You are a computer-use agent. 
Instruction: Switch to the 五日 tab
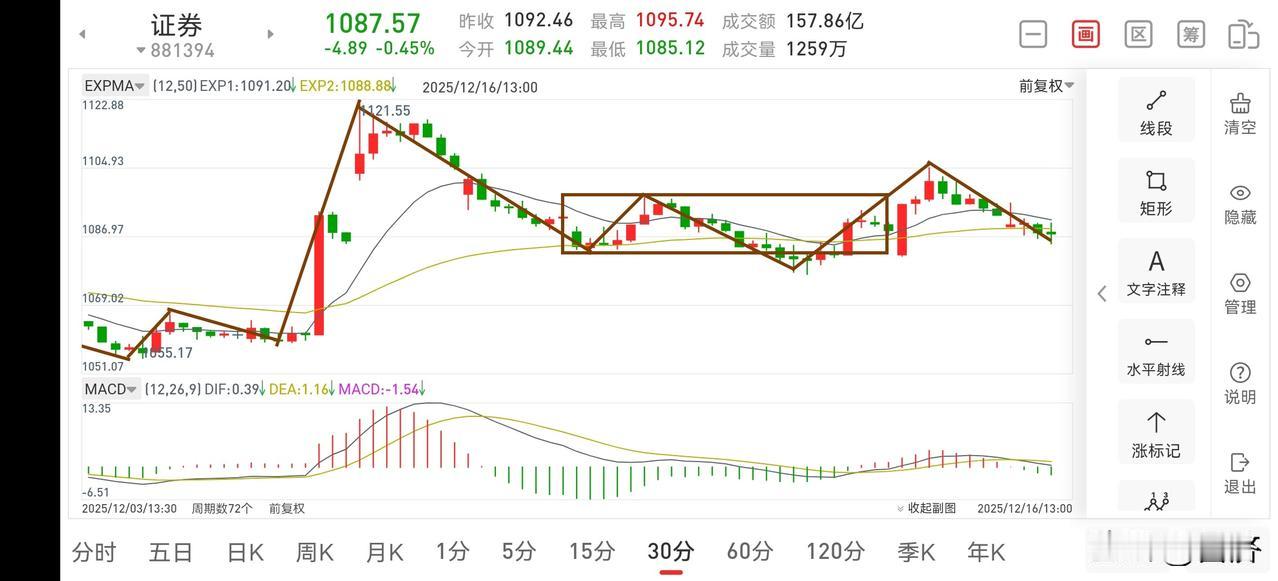tap(171, 551)
